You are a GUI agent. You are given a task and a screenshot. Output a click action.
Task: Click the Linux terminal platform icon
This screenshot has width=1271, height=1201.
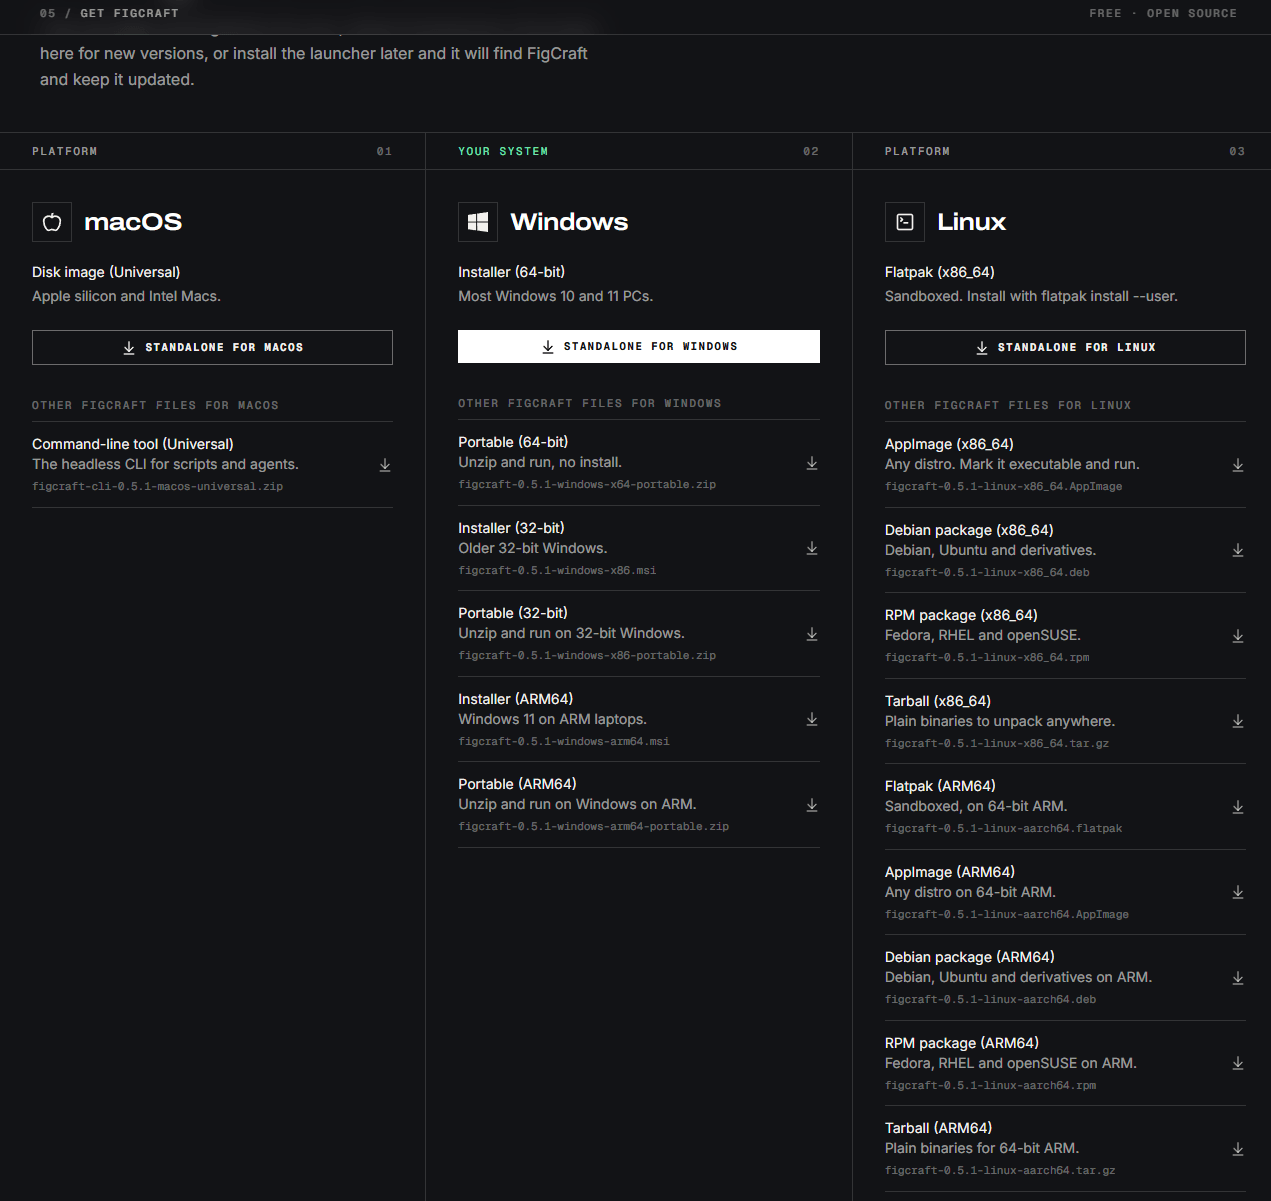pyautogui.click(x=905, y=222)
